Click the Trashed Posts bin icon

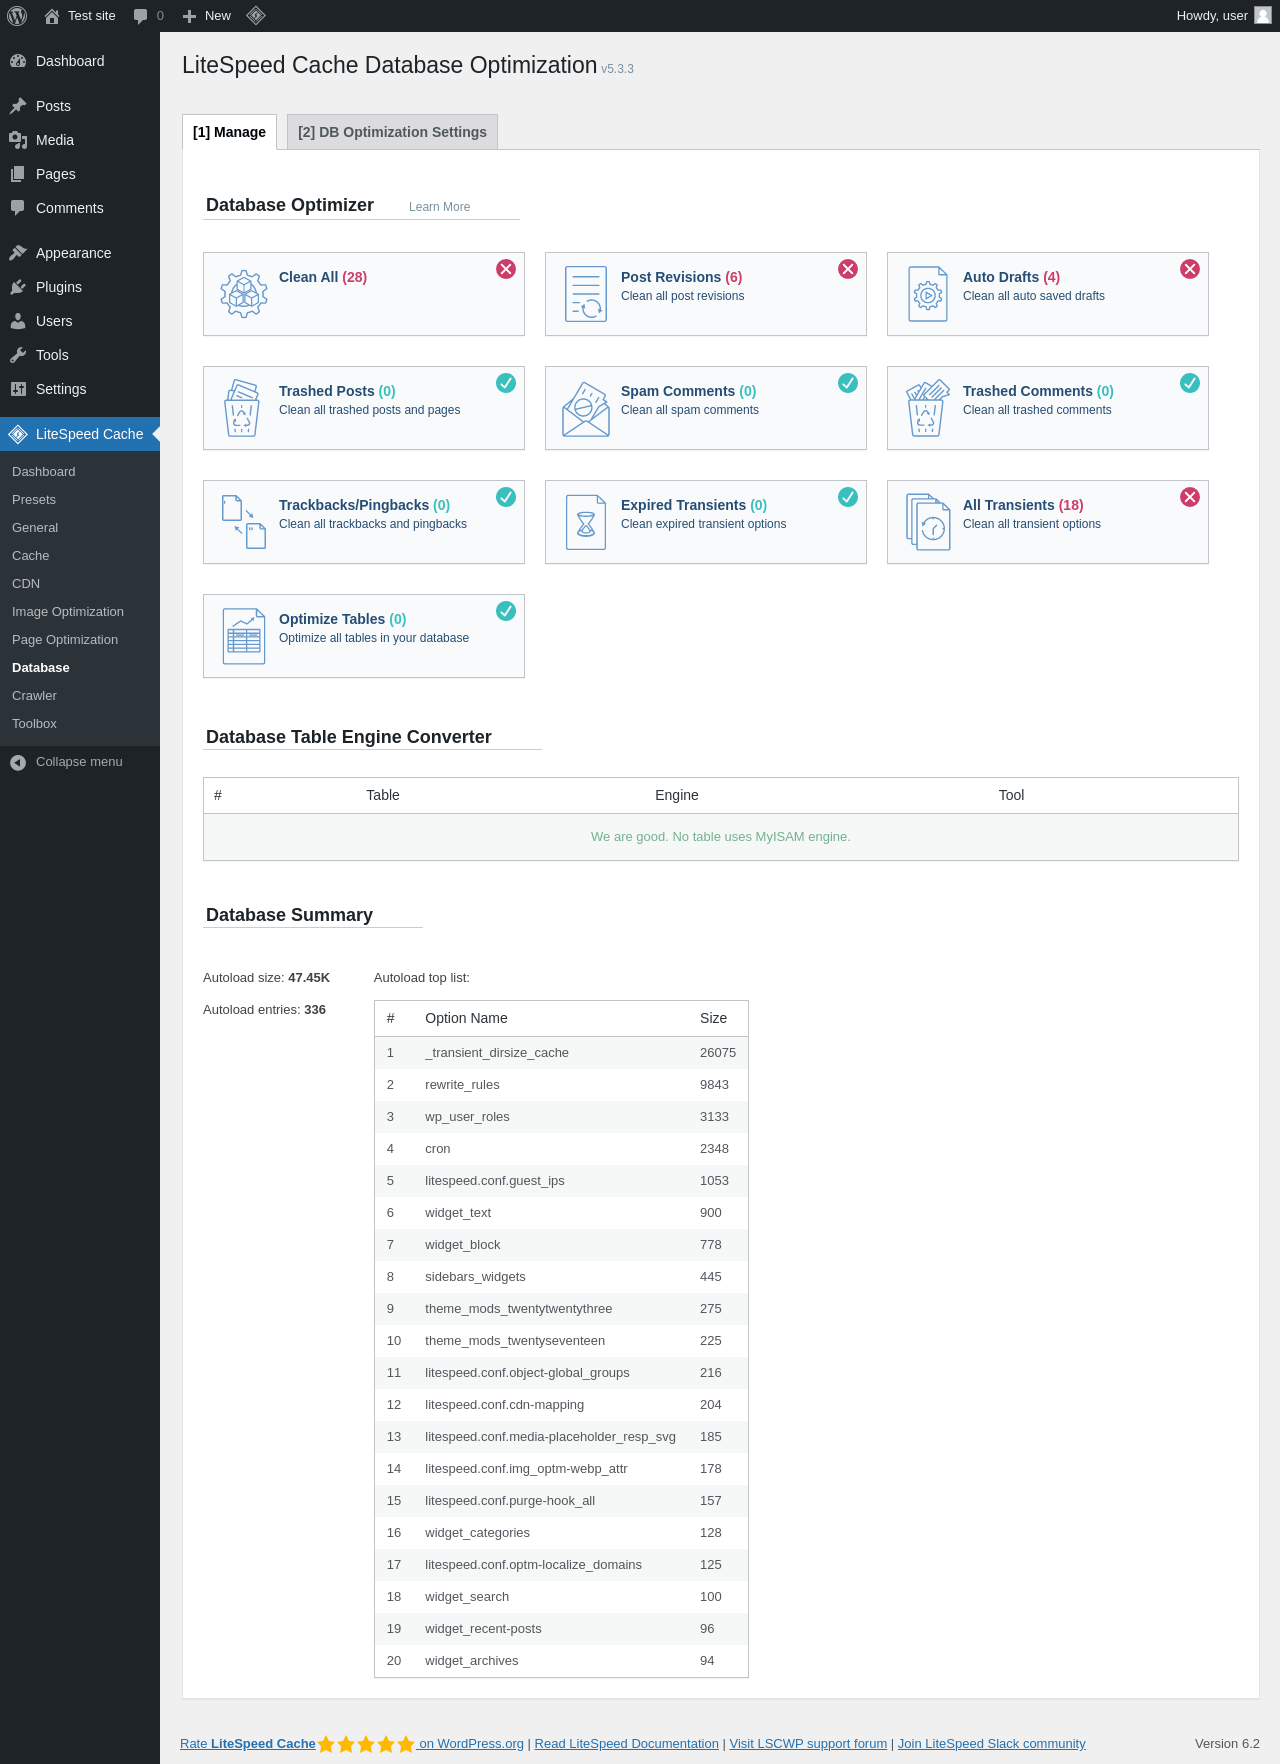click(x=242, y=408)
